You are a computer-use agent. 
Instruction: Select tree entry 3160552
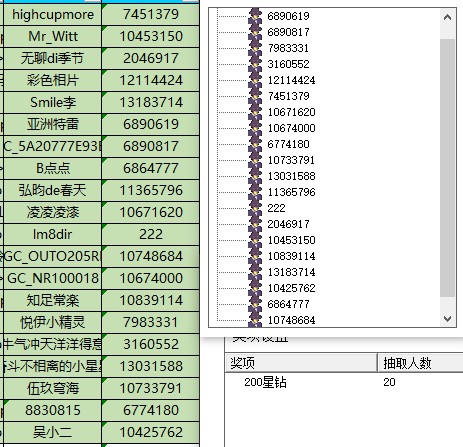pos(288,64)
